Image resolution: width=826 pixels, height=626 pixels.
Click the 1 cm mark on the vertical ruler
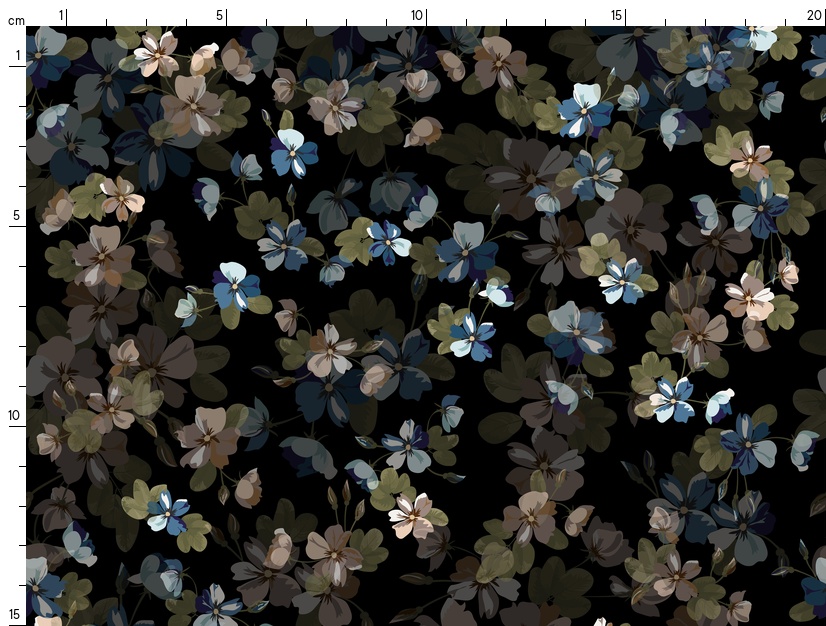click(x=17, y=56)
